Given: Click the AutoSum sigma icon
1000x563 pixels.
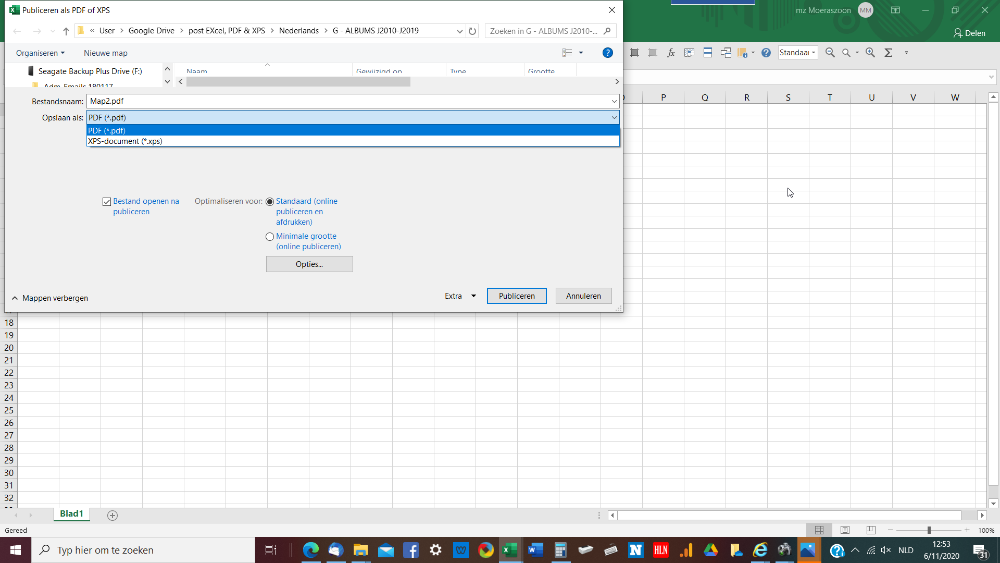Looking at the screenshot, I should (888, 53).
